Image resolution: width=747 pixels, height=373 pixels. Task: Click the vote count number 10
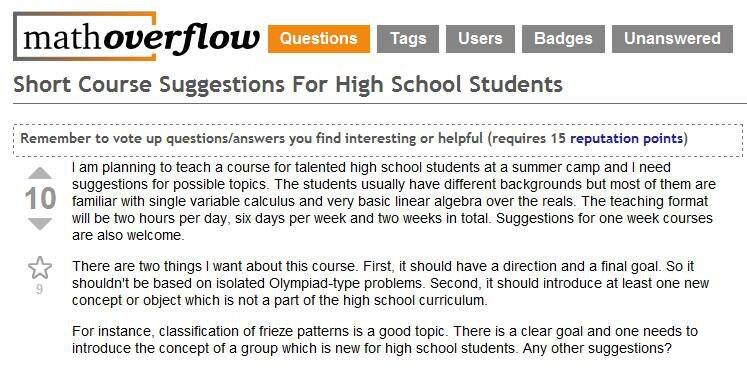coord(40,199)
